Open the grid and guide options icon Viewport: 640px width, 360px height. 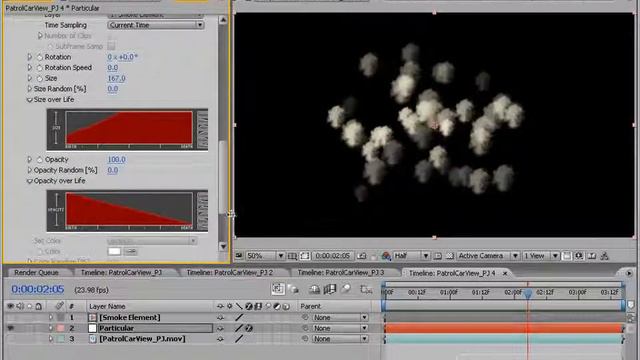point(292,256)
